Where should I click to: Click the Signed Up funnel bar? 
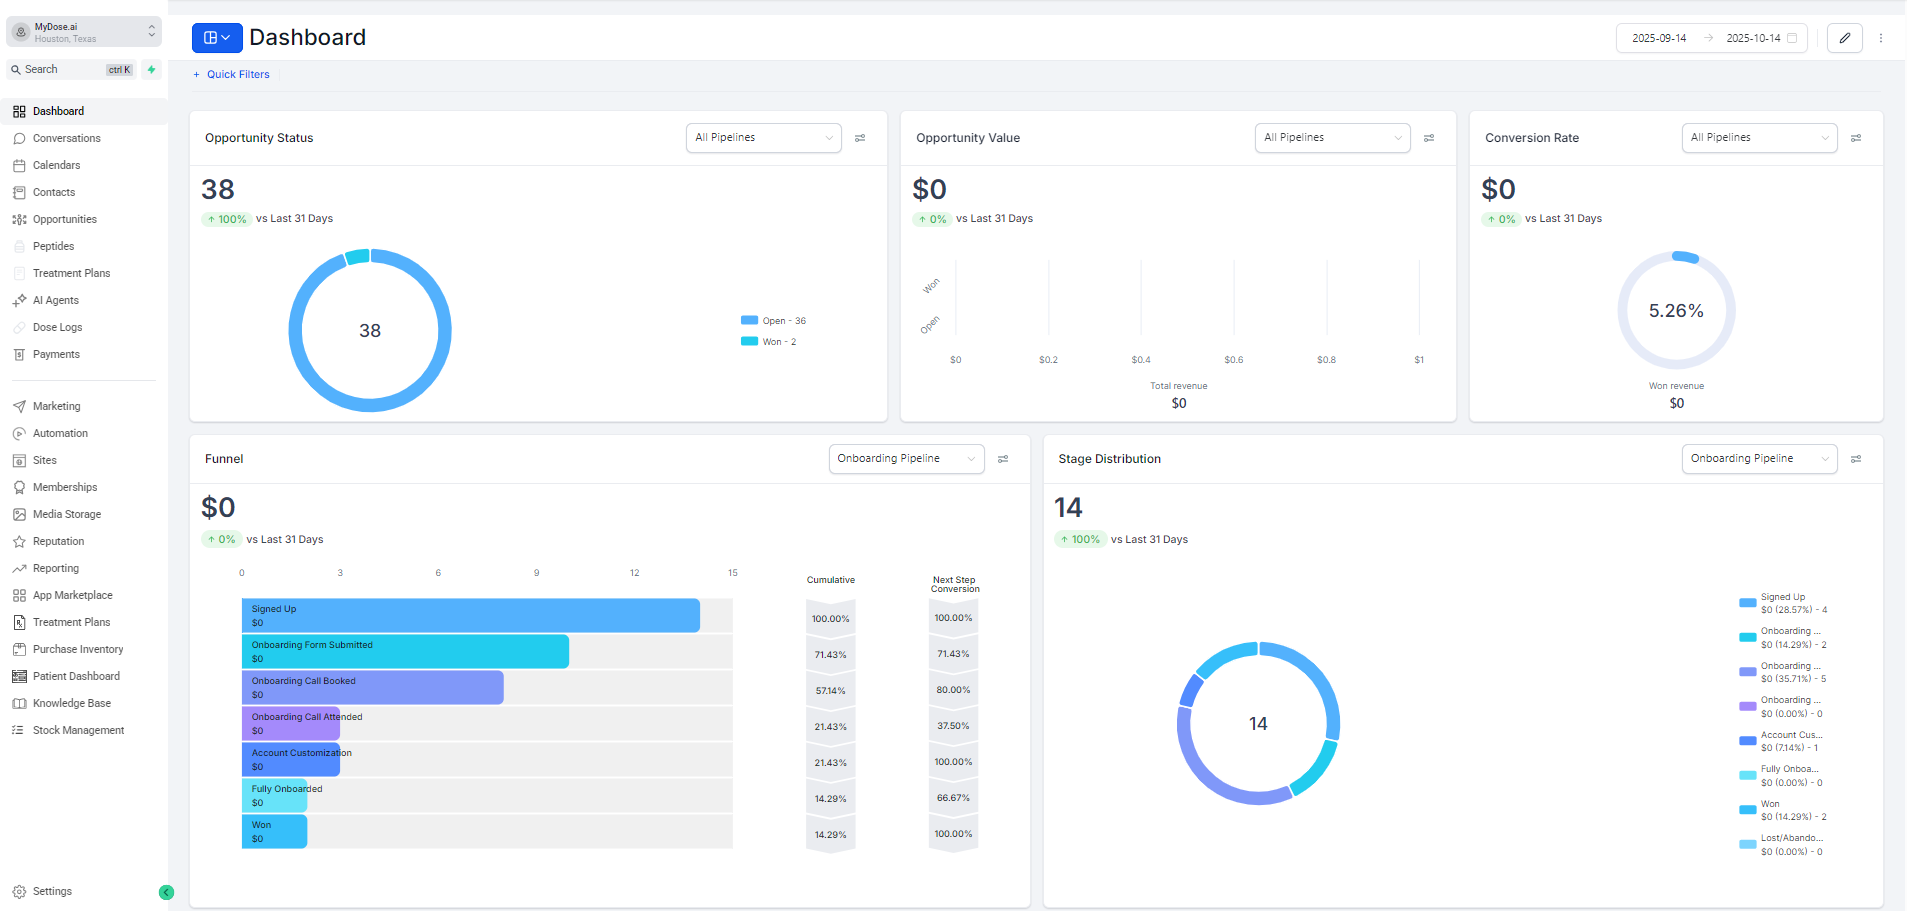pos(470,615)
